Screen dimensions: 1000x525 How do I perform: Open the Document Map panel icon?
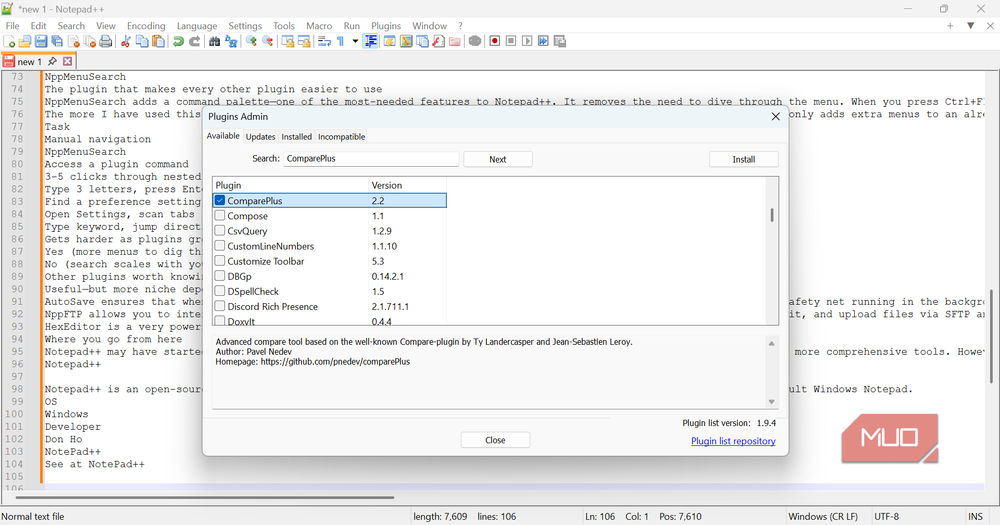406,41
